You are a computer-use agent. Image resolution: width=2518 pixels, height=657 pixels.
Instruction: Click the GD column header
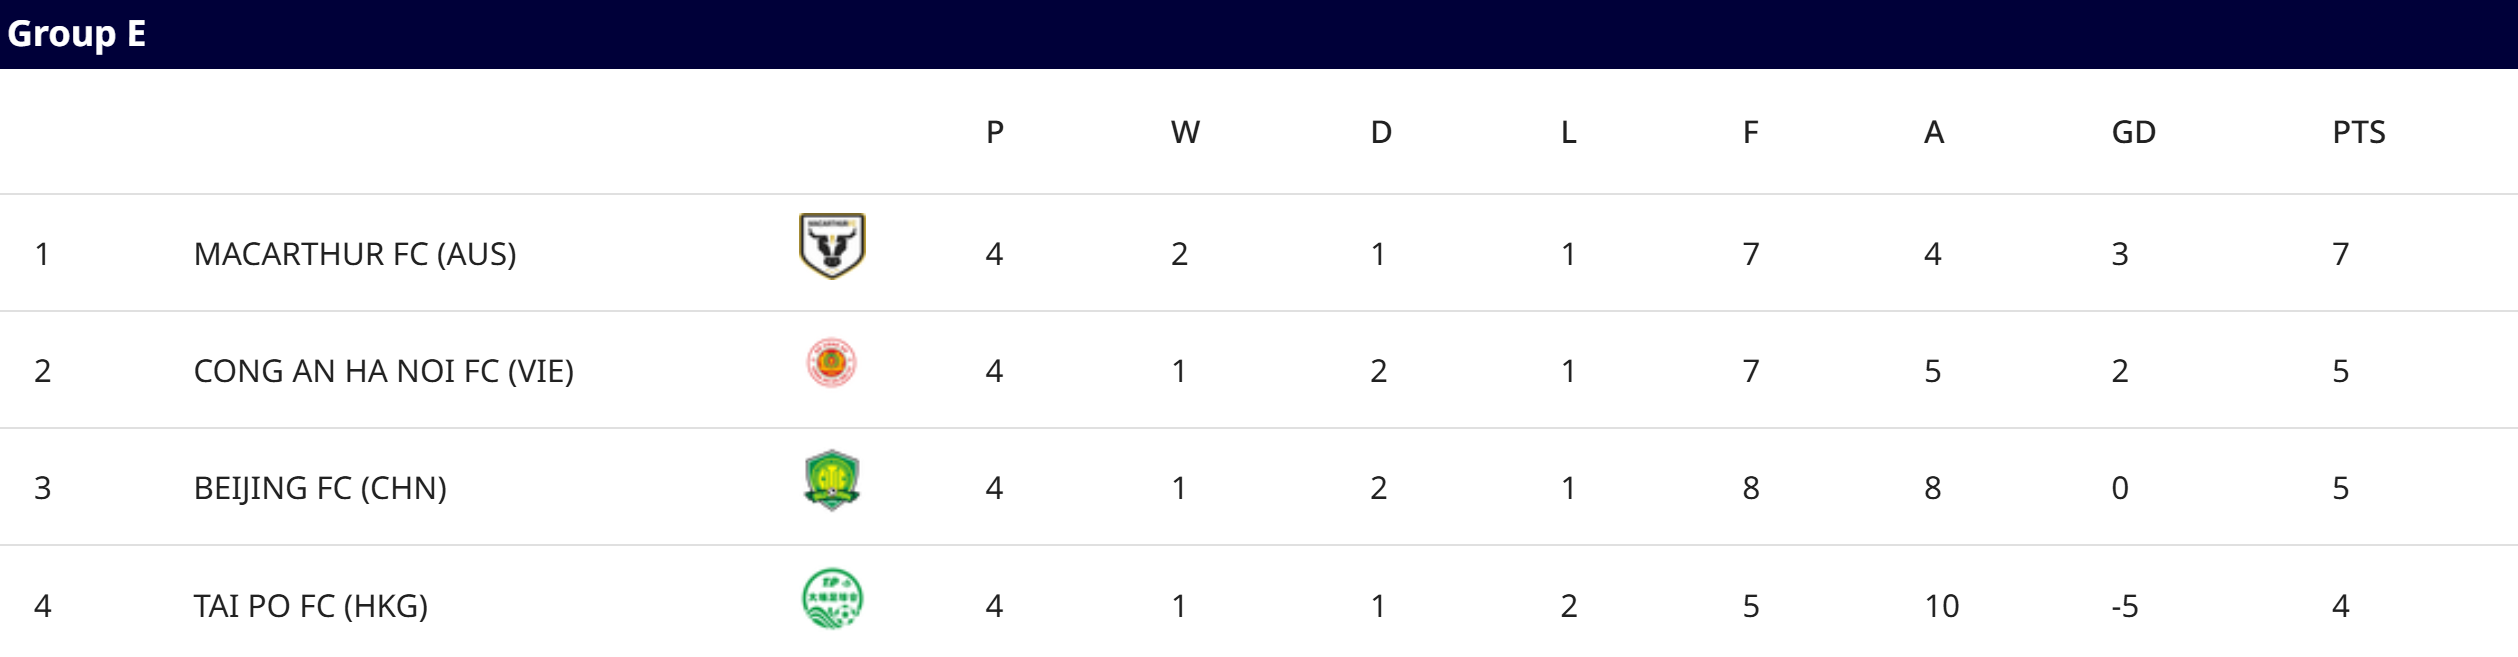point(2133,132)
